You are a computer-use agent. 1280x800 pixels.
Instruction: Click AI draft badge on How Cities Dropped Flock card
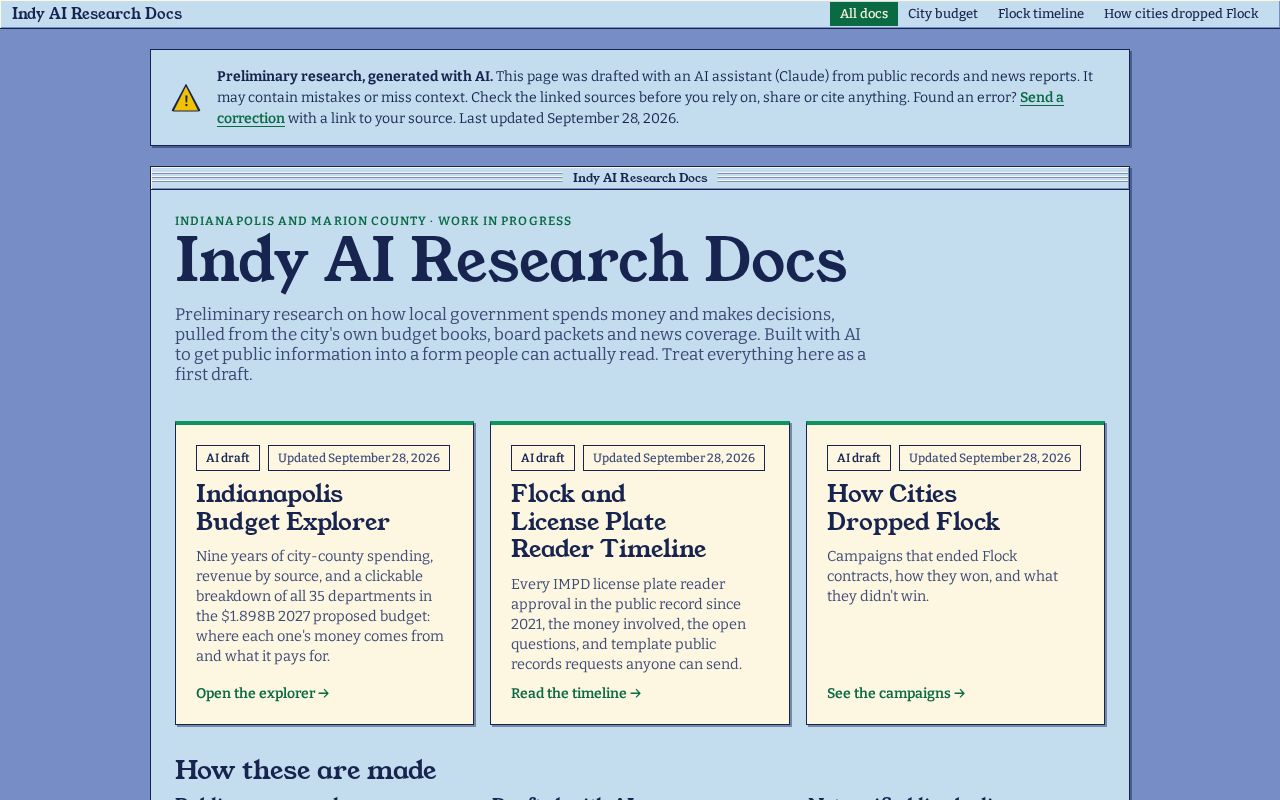[x=859, y=458]
